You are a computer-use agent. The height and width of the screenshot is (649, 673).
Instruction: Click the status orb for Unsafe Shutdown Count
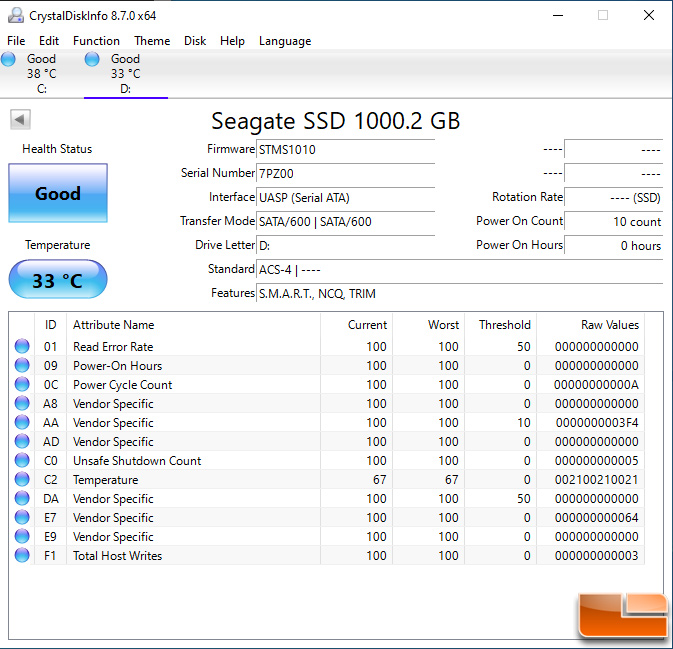pos(22,460)
